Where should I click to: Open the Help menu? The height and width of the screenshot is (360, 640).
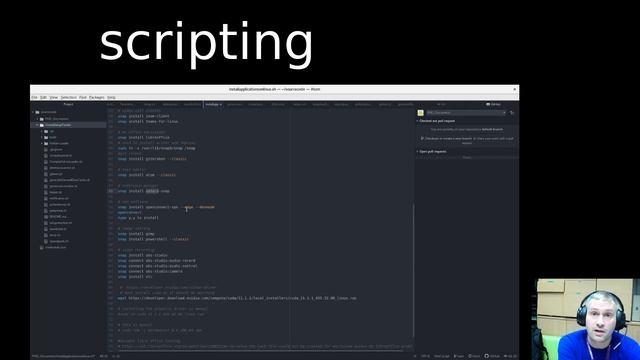pyautogui.click(x=111, y=98)
